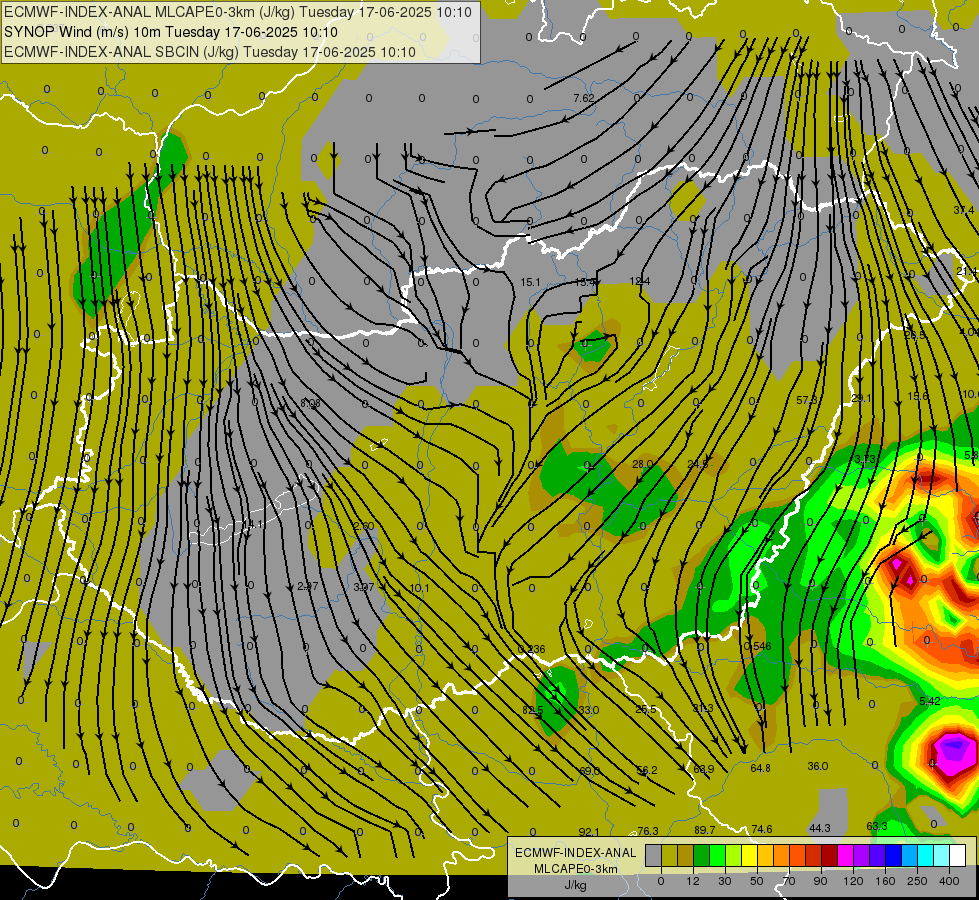
Task: Pick the dark red legend swatch
Action: (x=829, y=855)
